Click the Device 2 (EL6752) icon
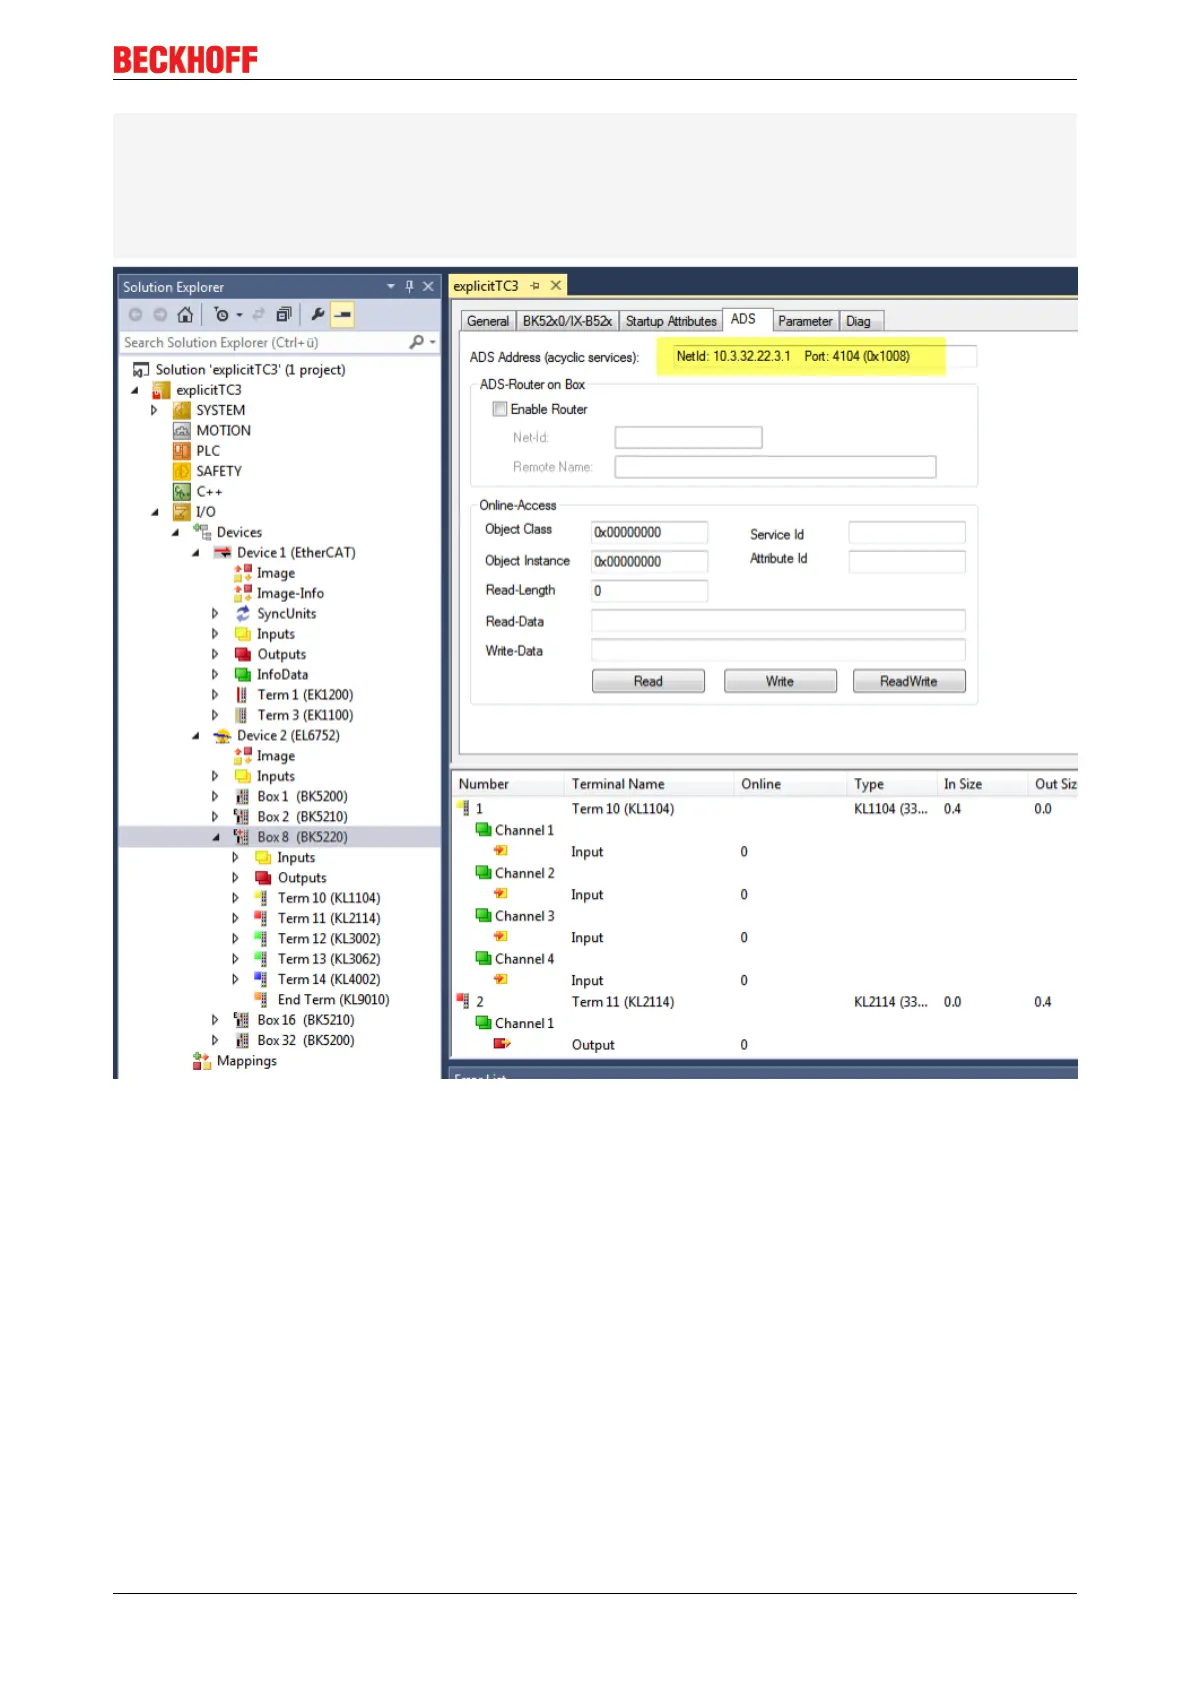The height and width of the screenshot is (1684, 1191). (x=222, y=736)
